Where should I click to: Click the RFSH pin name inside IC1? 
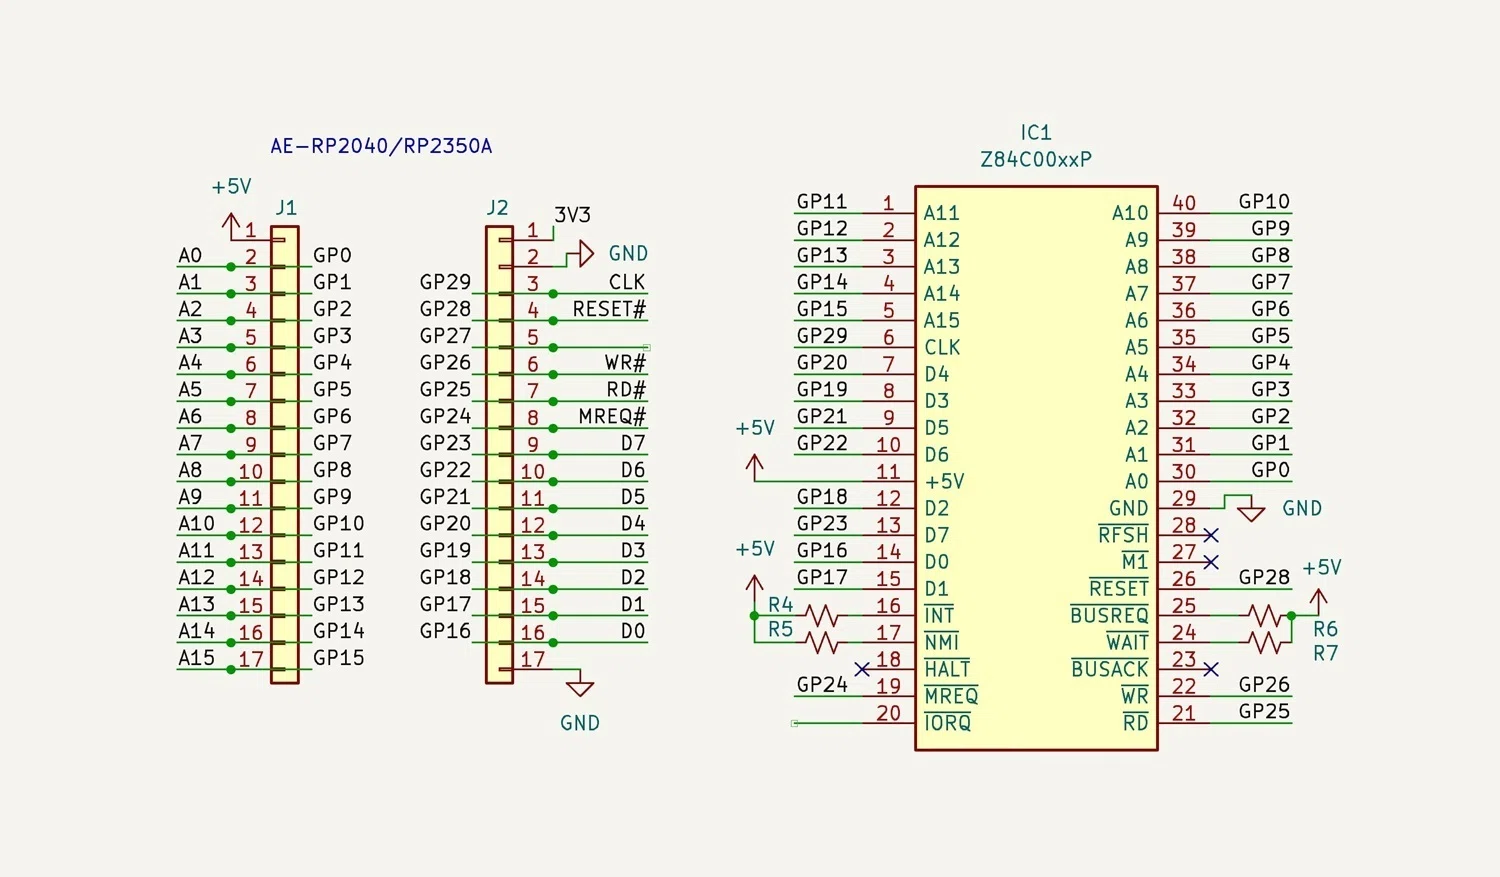pos(1123,535)
